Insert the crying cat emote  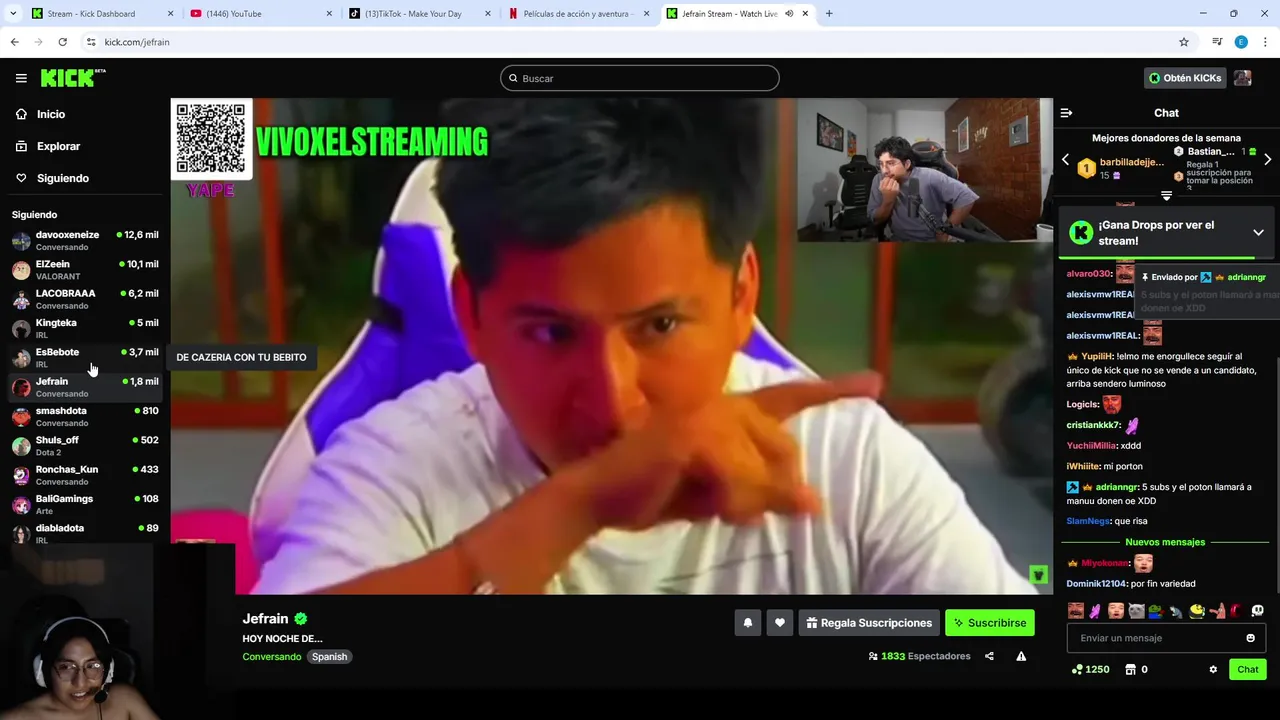pos(1136,611)
